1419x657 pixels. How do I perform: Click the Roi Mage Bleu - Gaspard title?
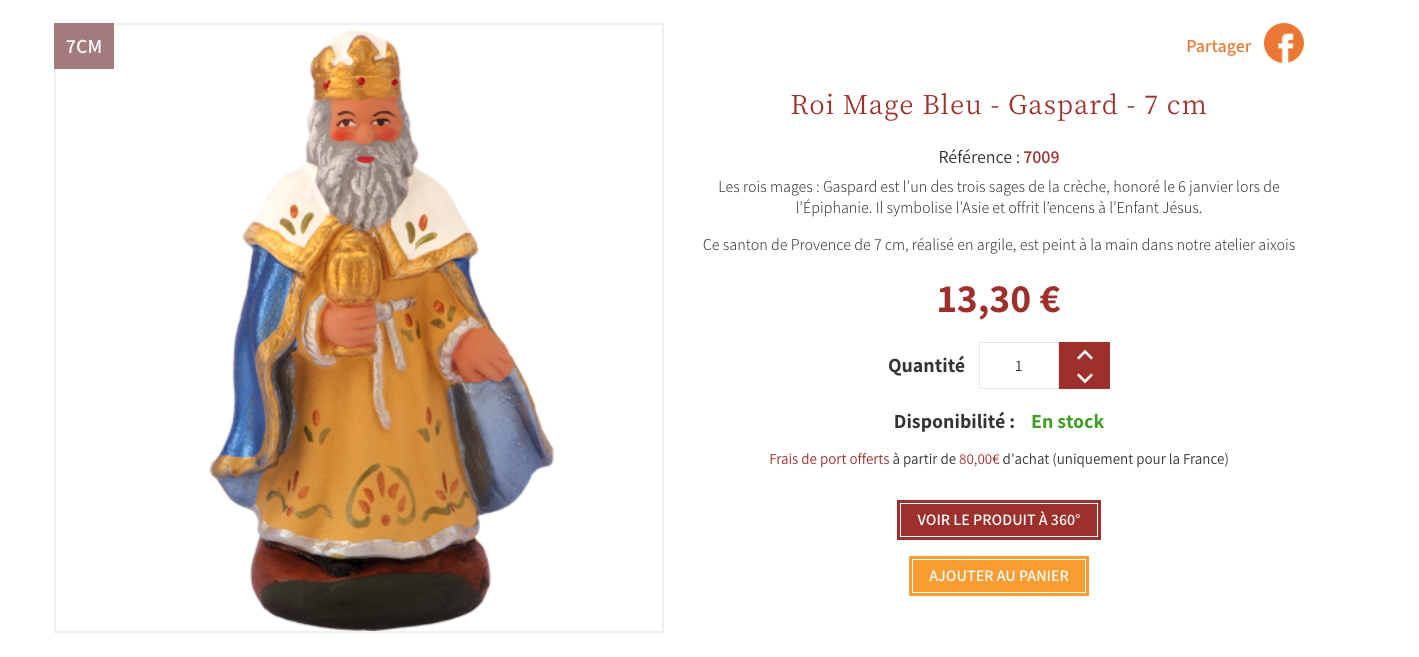999,104
